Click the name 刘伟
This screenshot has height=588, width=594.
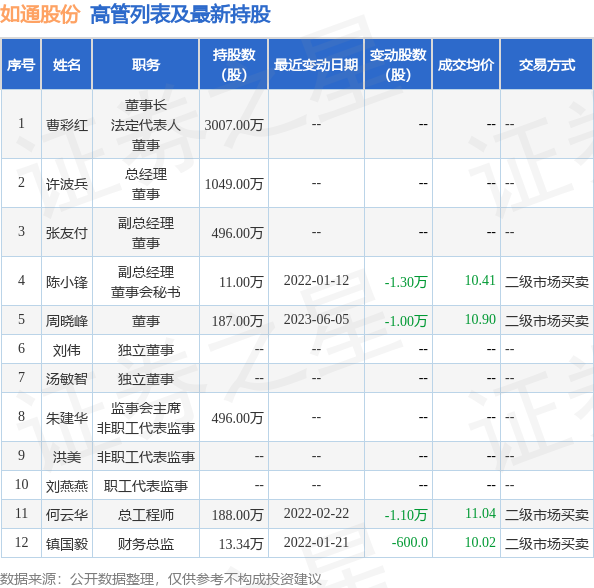[x=67, y=350]
